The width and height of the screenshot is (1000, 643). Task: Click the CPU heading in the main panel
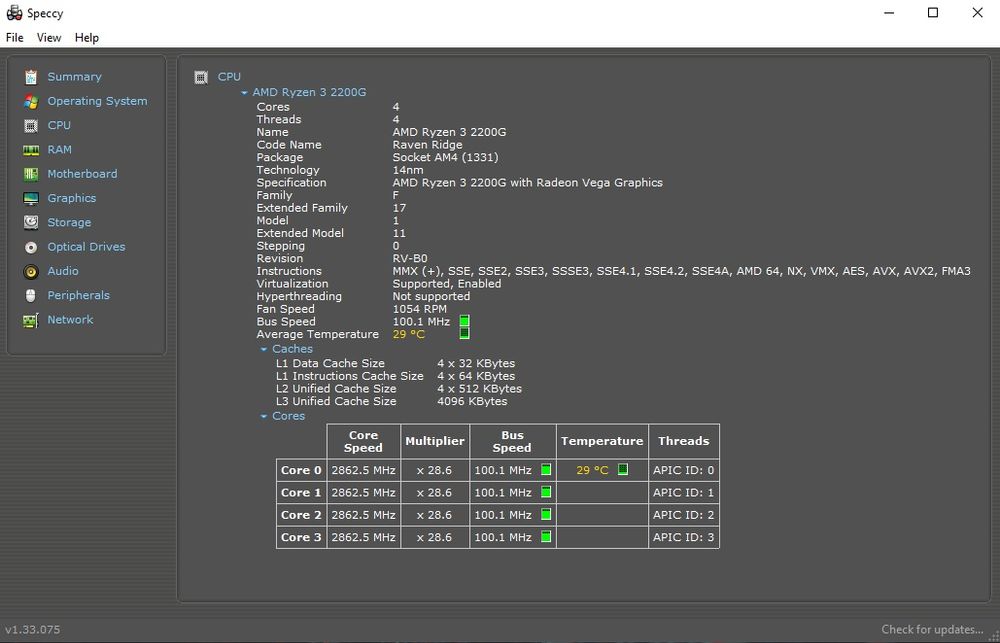[229, 77]
